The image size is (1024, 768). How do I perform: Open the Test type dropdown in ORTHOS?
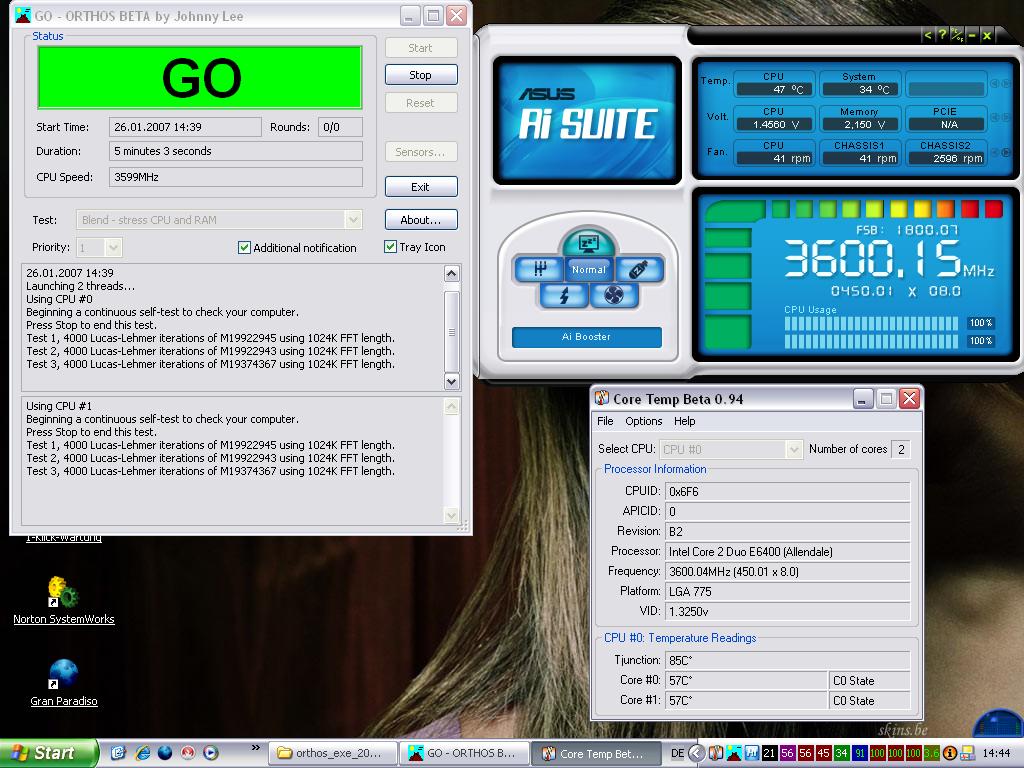click(x=353, y=220)
